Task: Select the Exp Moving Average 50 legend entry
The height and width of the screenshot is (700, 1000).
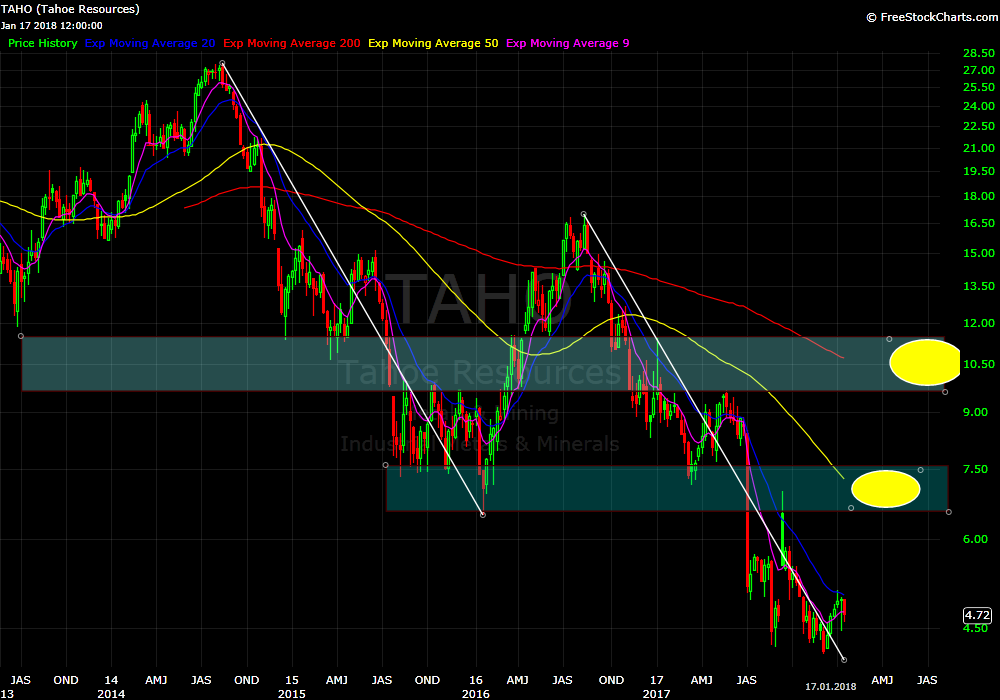Action: (433, 43)
